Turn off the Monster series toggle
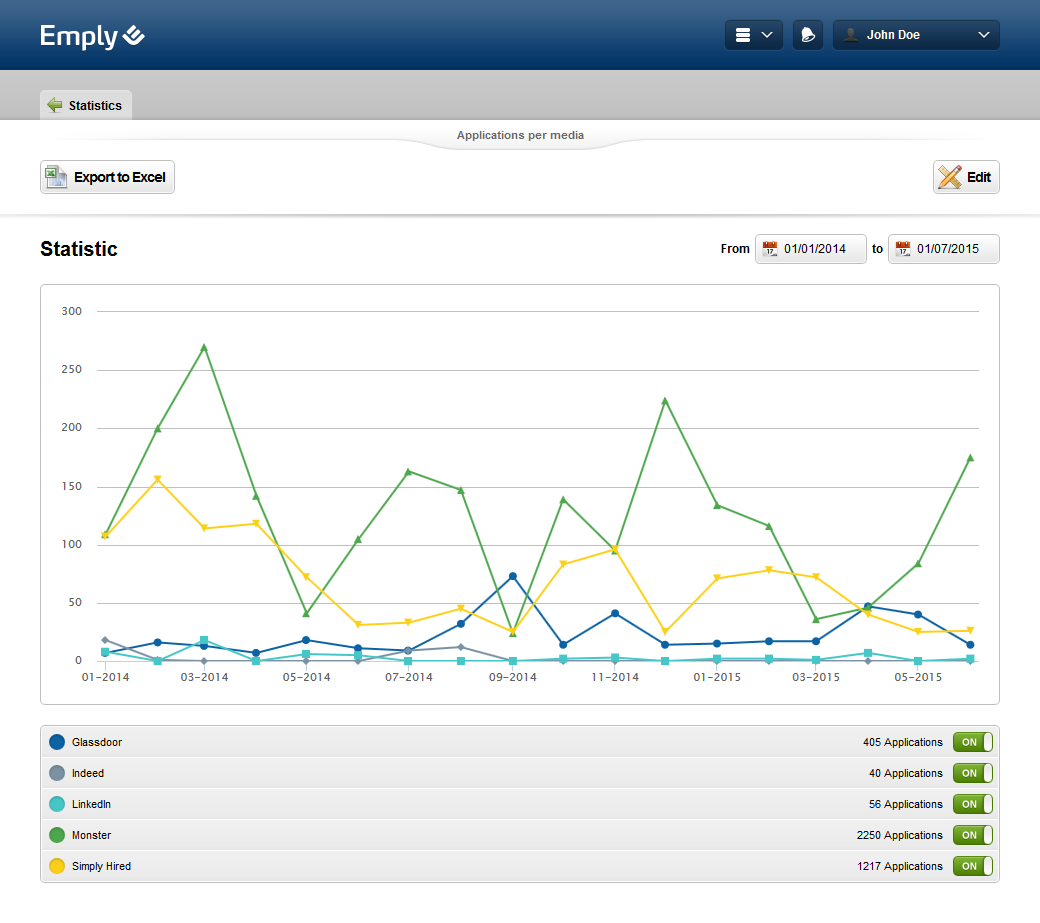This screenshot has height=923, width=1040. point(972,835)
